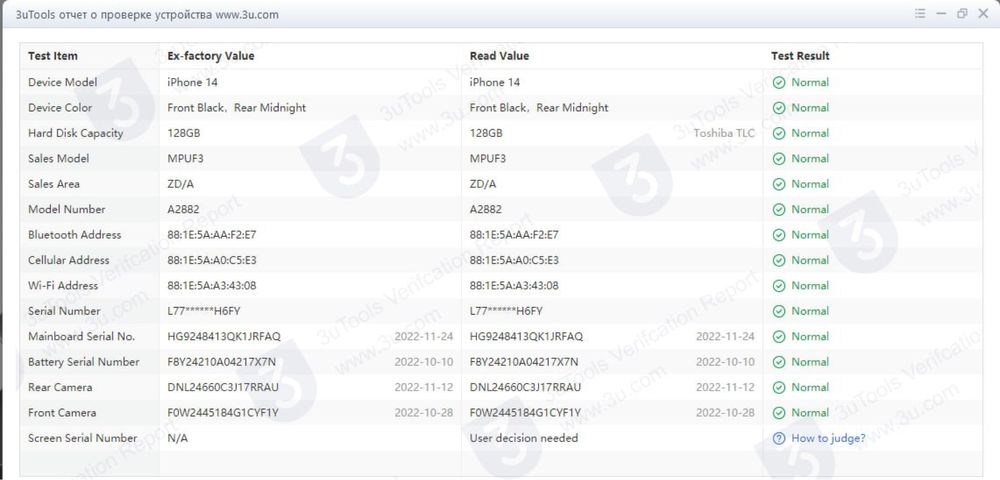This screenshot has width=1000, height=480.
Task: Select the Mainboard Serial No. row label
Action: [82, 337]
